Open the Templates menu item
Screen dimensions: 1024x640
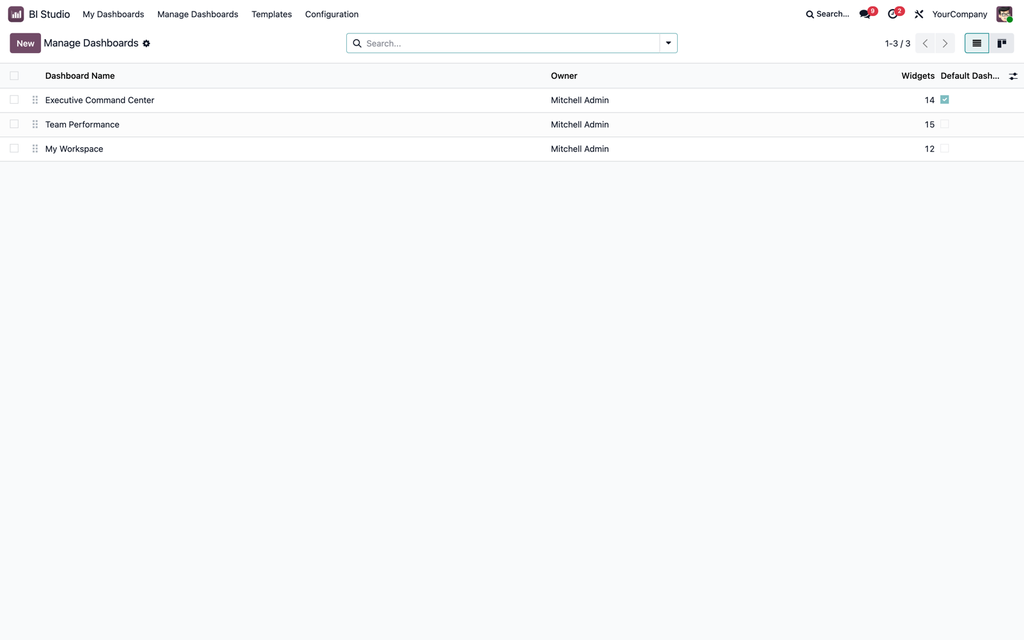[x=272, y=14]
